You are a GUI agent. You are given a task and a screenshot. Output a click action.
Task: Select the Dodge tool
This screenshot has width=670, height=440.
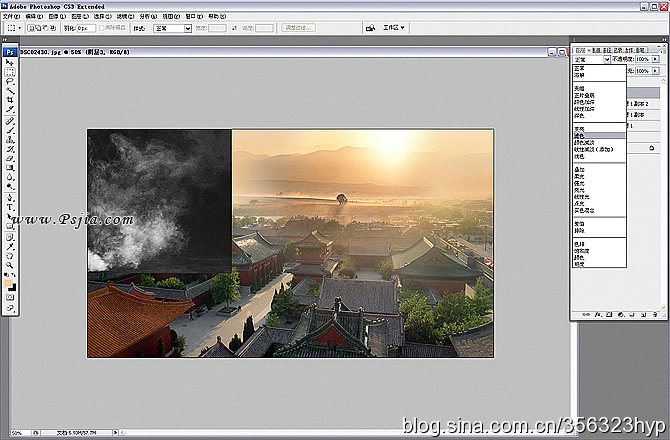click(10, 187)
